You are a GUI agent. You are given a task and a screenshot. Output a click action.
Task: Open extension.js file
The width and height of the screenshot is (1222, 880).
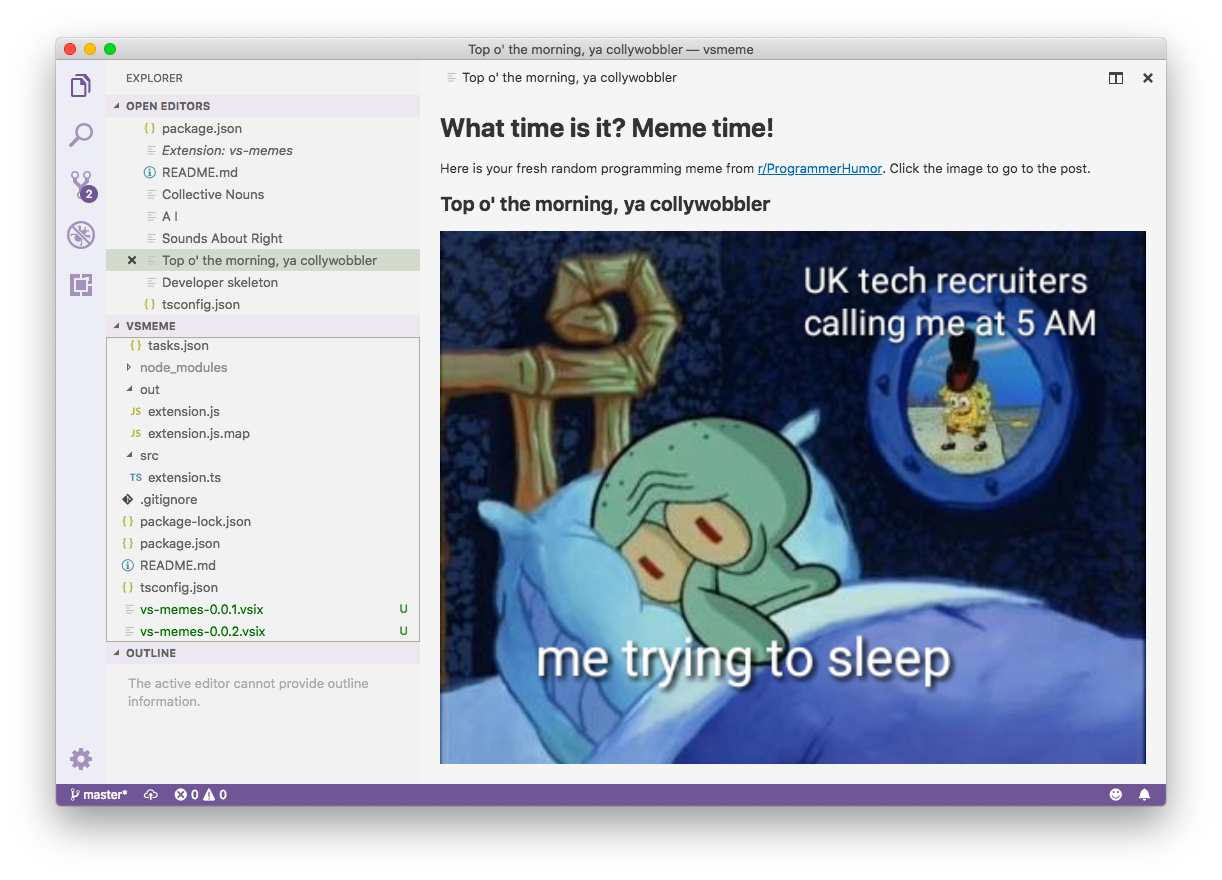click(263, 411)
